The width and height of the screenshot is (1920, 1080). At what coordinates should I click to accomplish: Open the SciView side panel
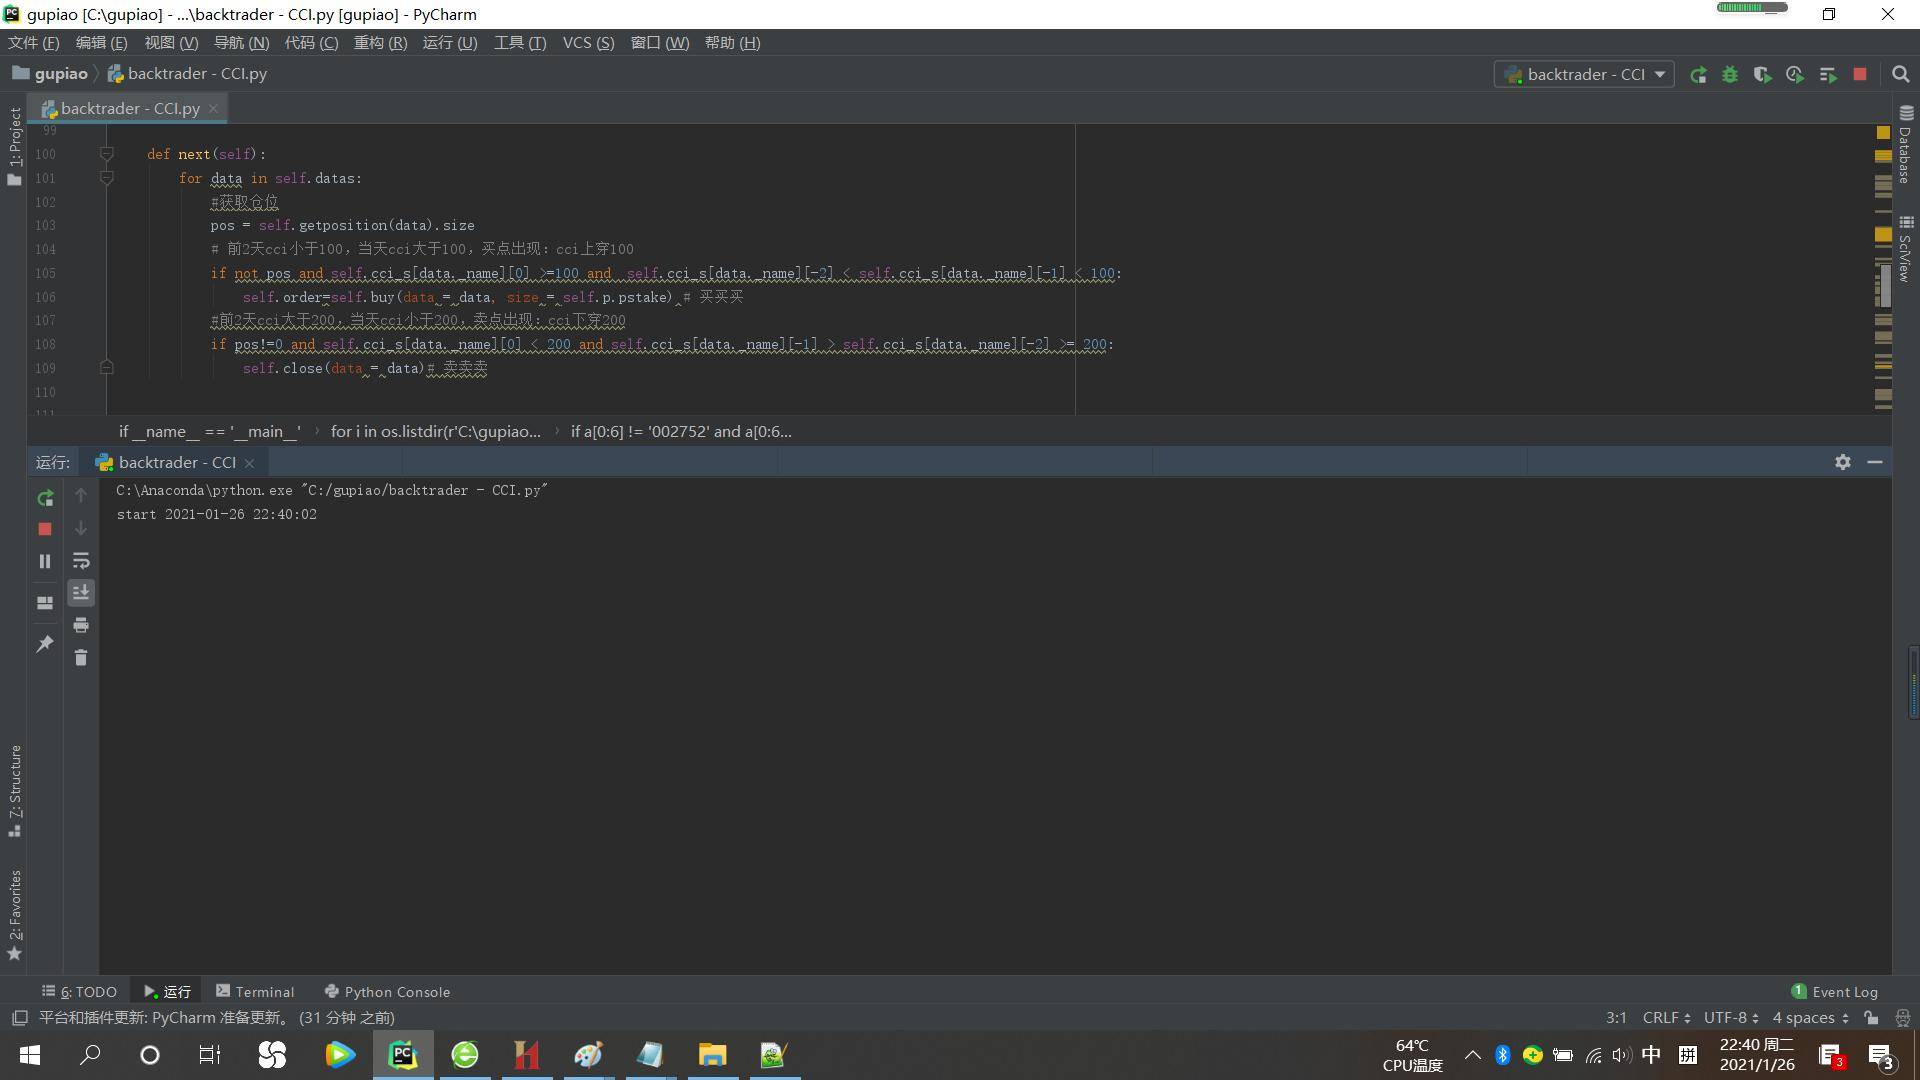pyautogui.click(x=1906, y=248)
